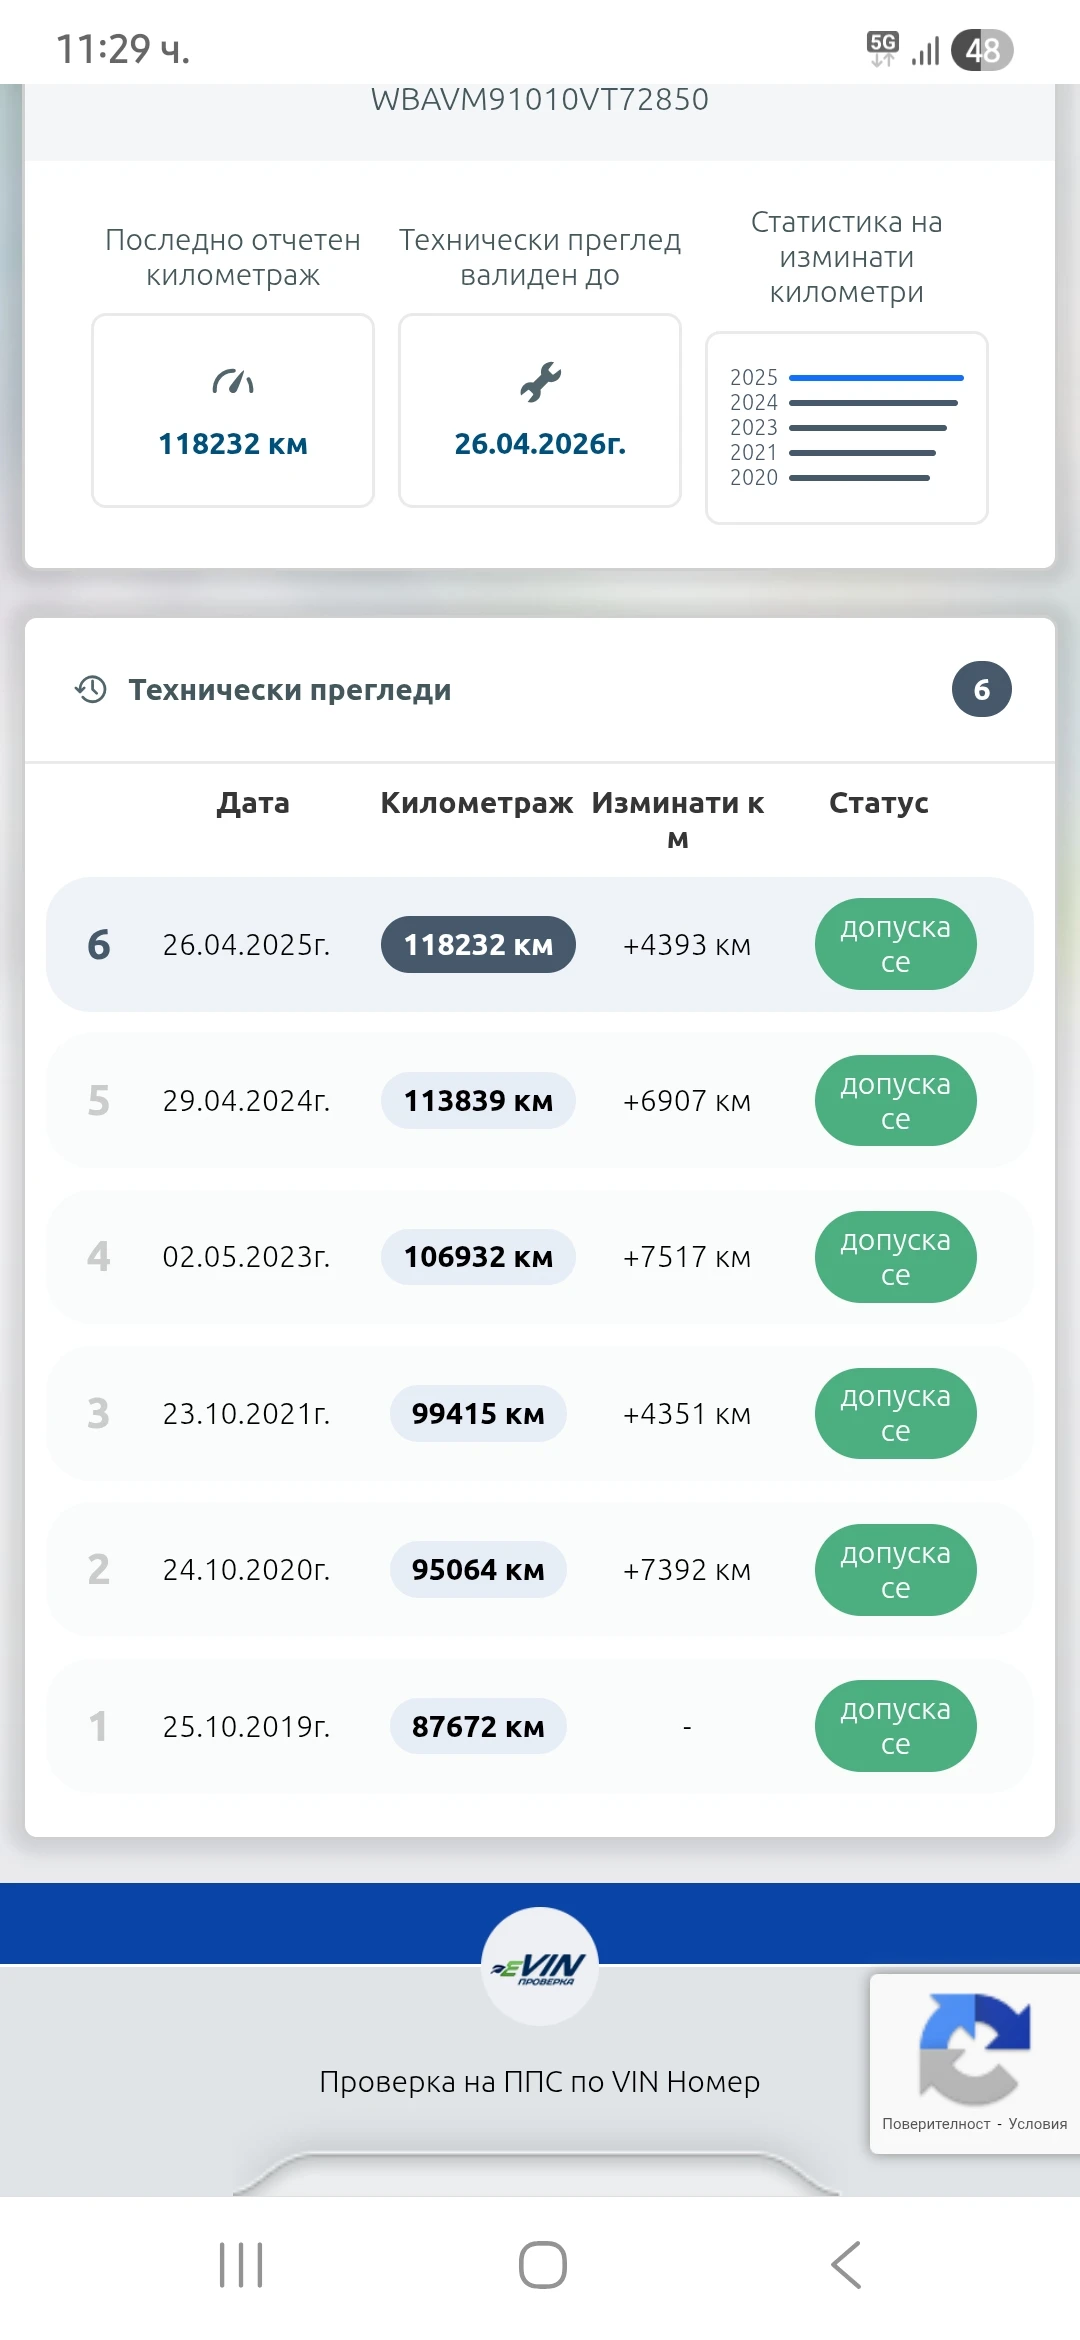
Task: Open the Условия terms link
Action: (1037, 2124)
